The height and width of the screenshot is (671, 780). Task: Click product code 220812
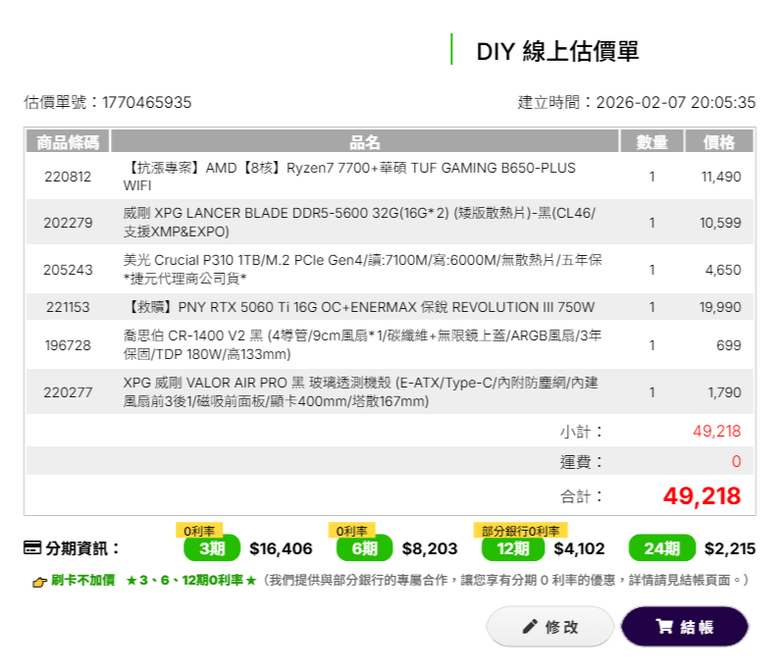[68, 177]
